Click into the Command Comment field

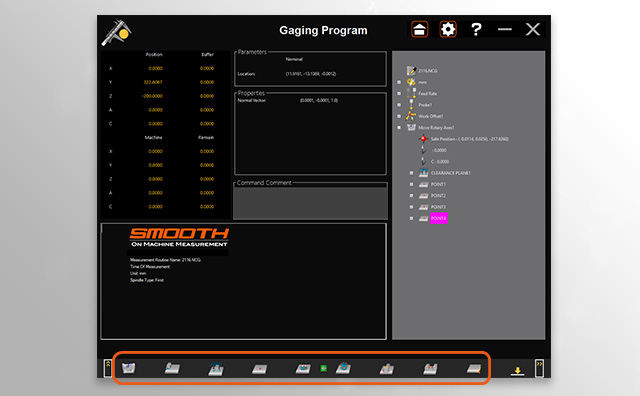tap(310, 203)
